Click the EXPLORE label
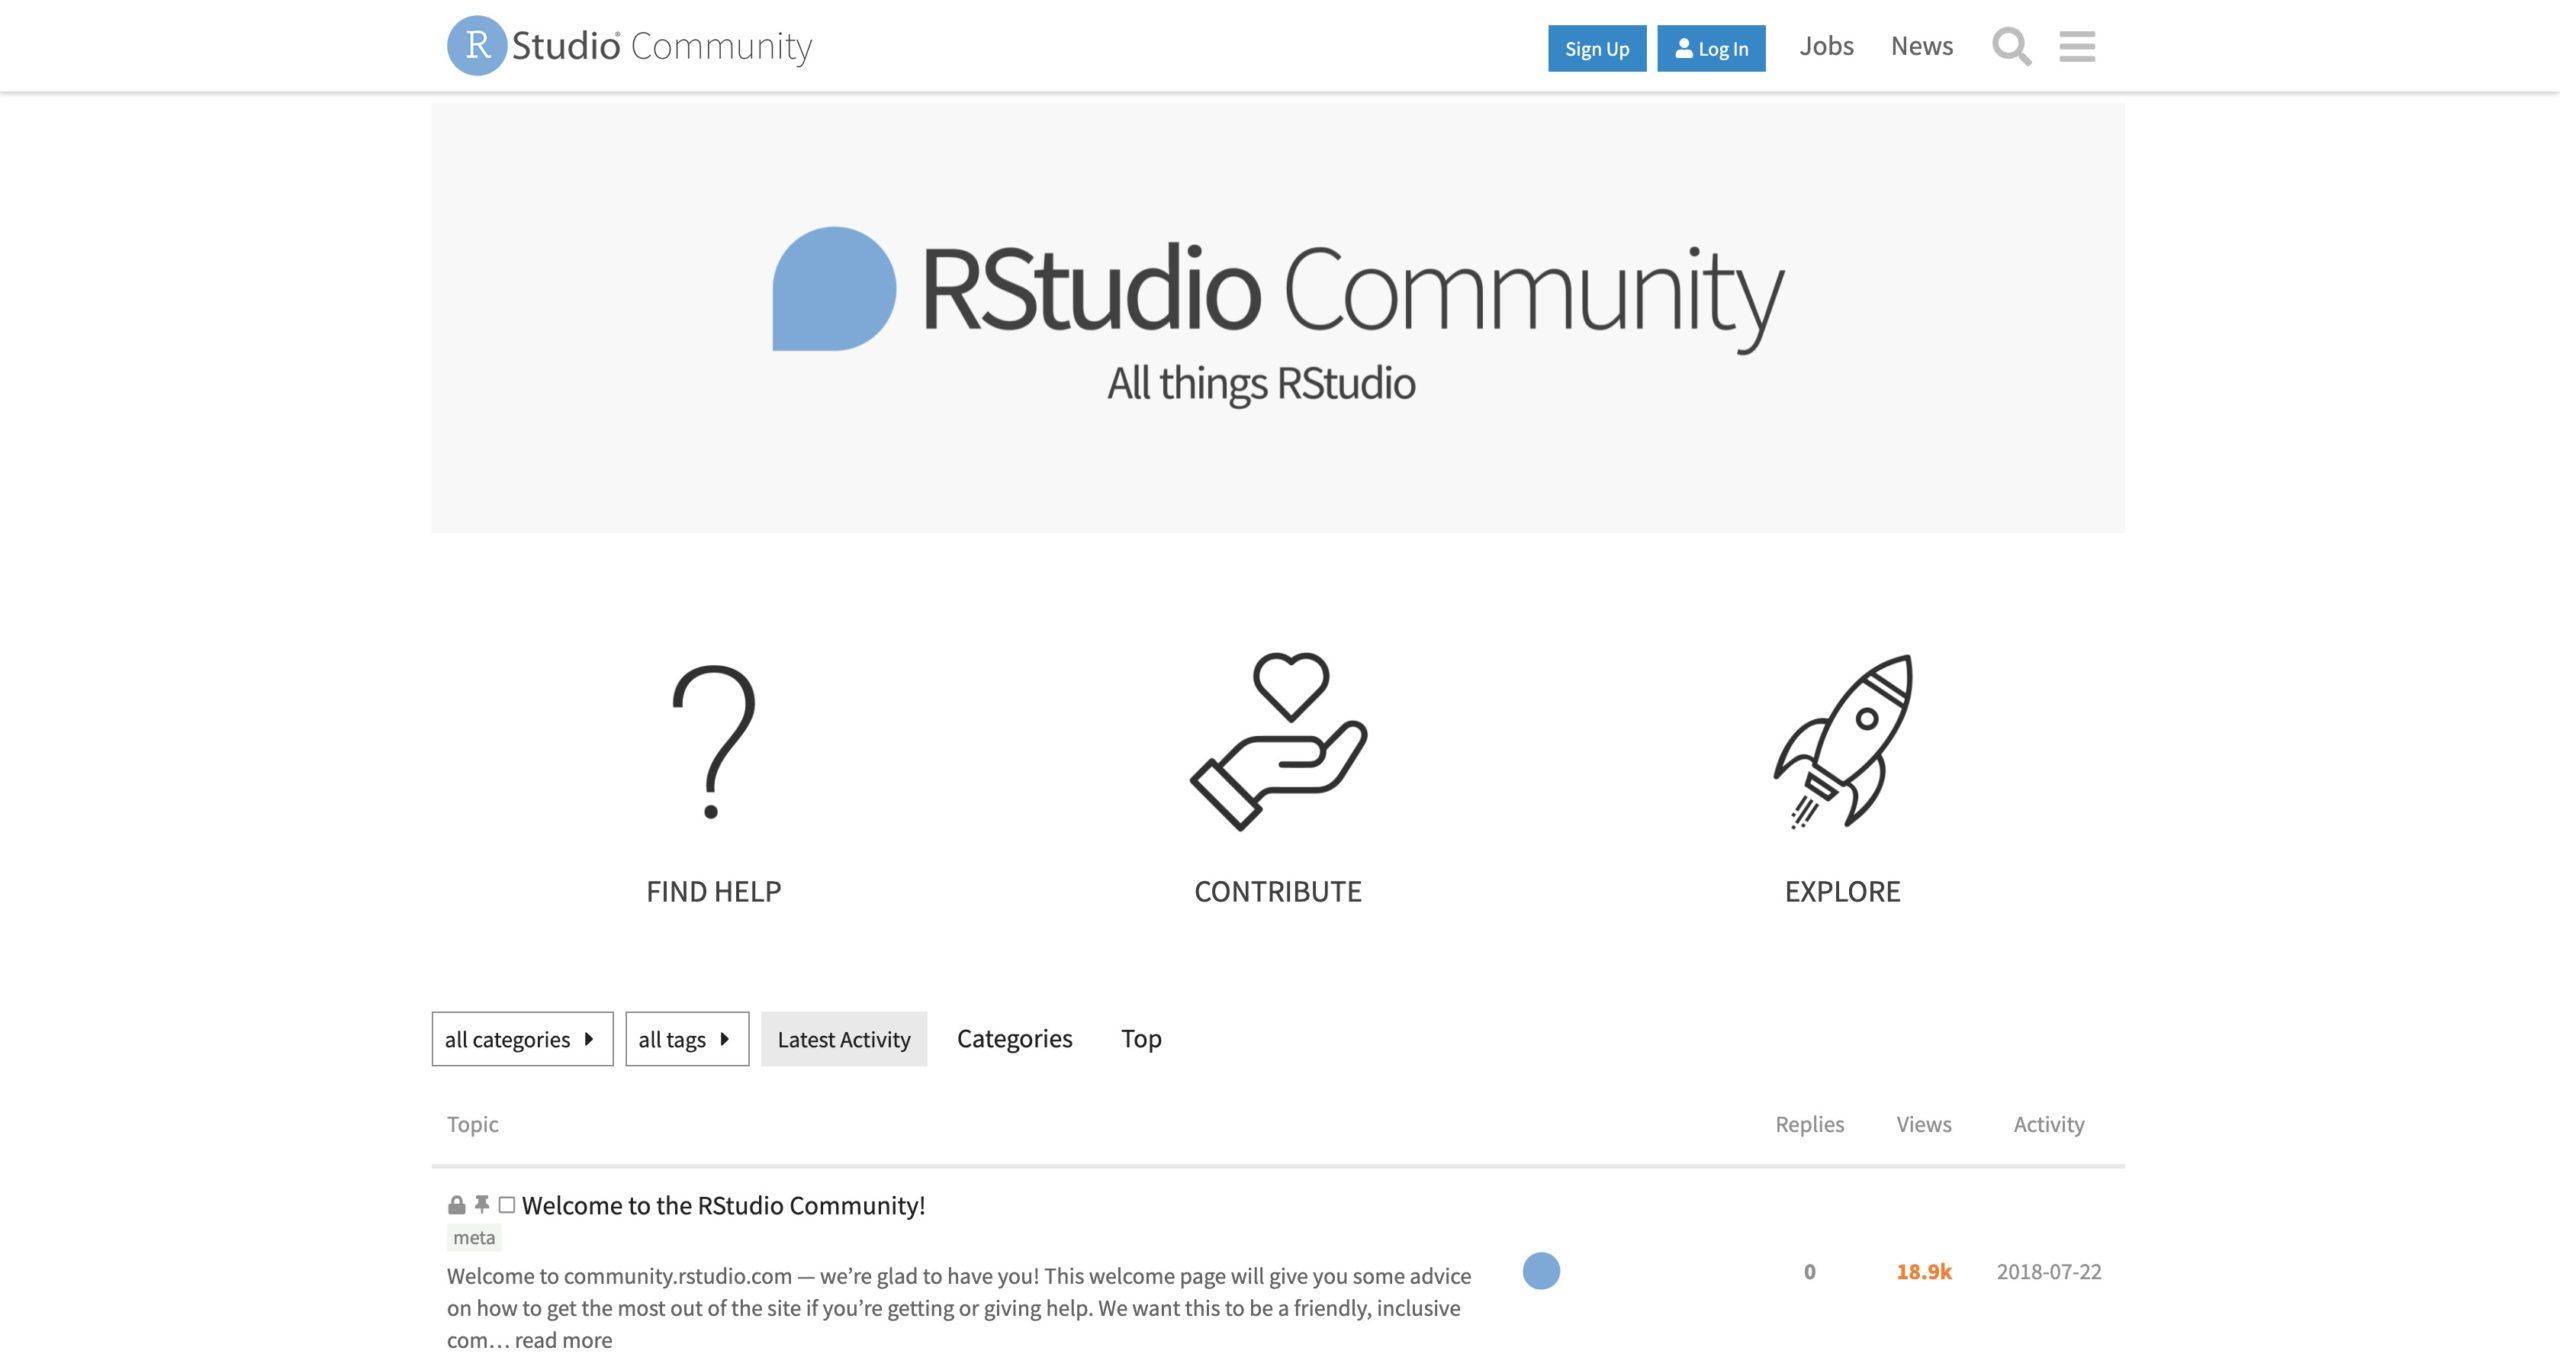Screen dimensions: 2560x1370 (1842, 891)
